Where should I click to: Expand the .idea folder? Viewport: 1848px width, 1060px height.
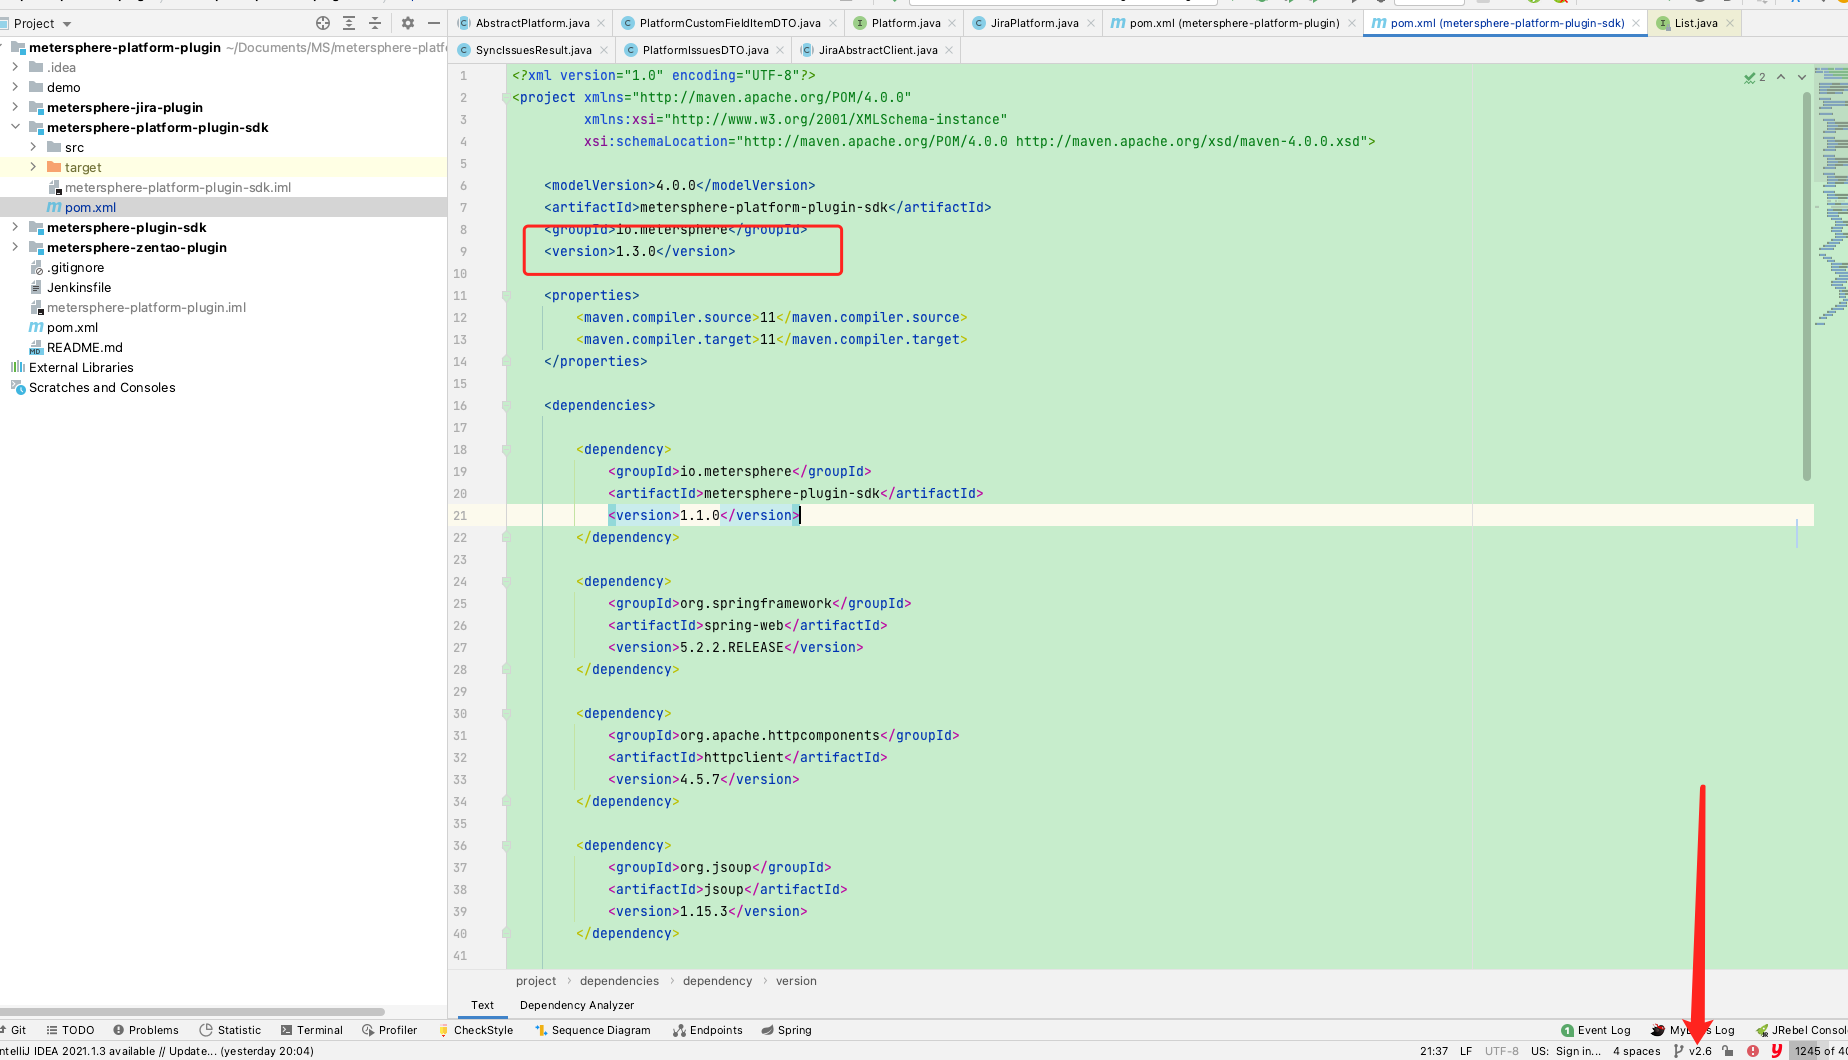point(15,67)
